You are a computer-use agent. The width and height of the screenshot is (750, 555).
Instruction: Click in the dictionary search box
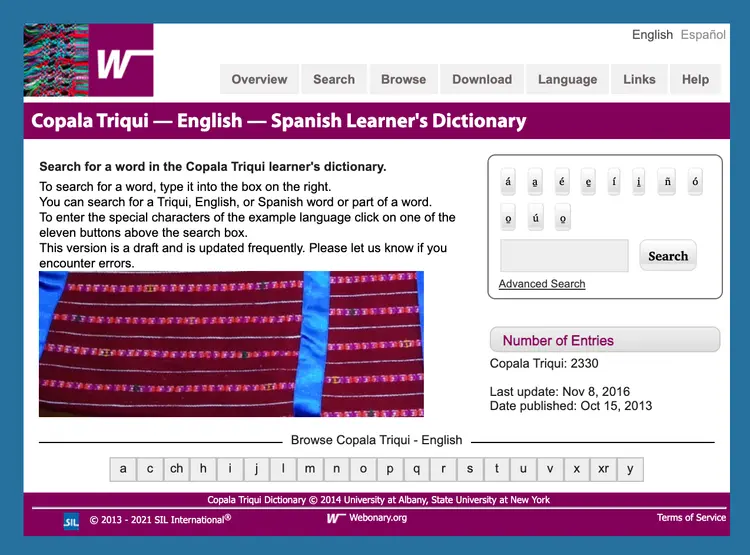(564, 256)
